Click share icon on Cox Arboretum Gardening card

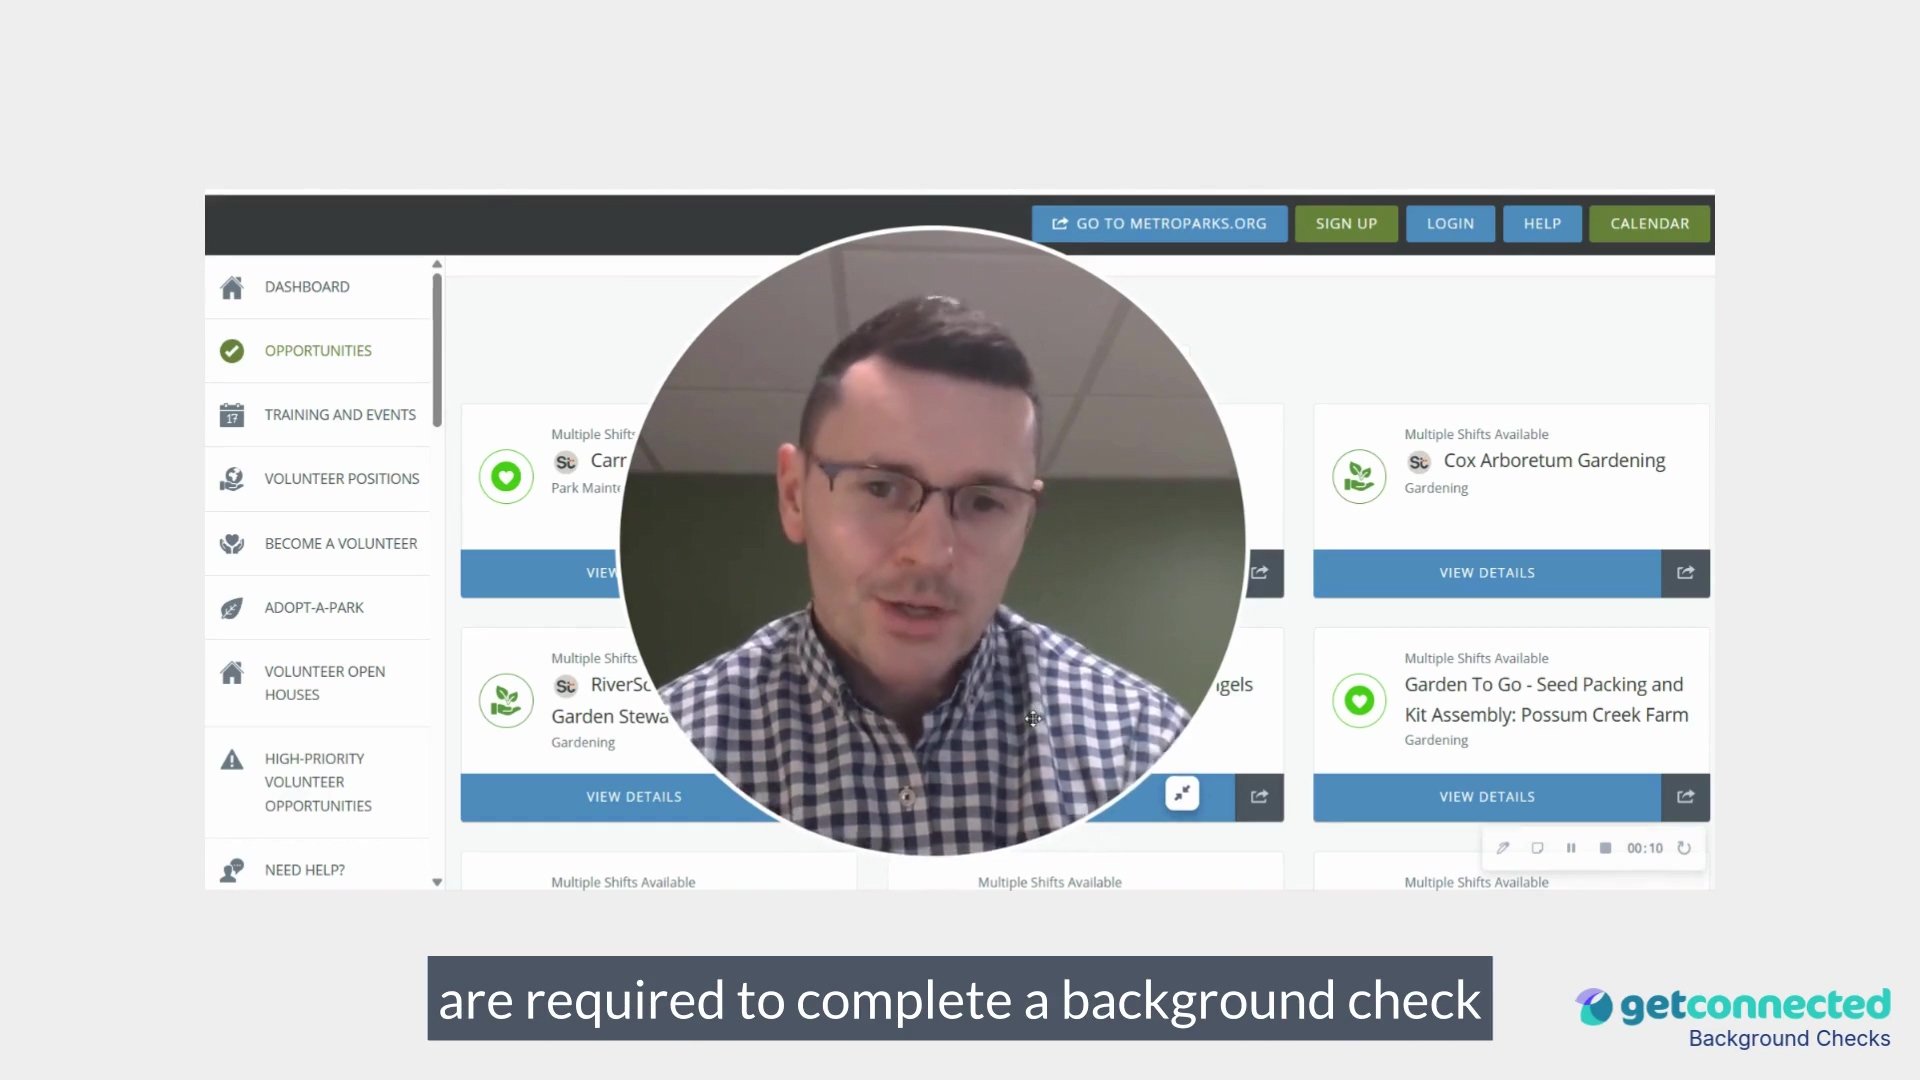click(1685, 573)
